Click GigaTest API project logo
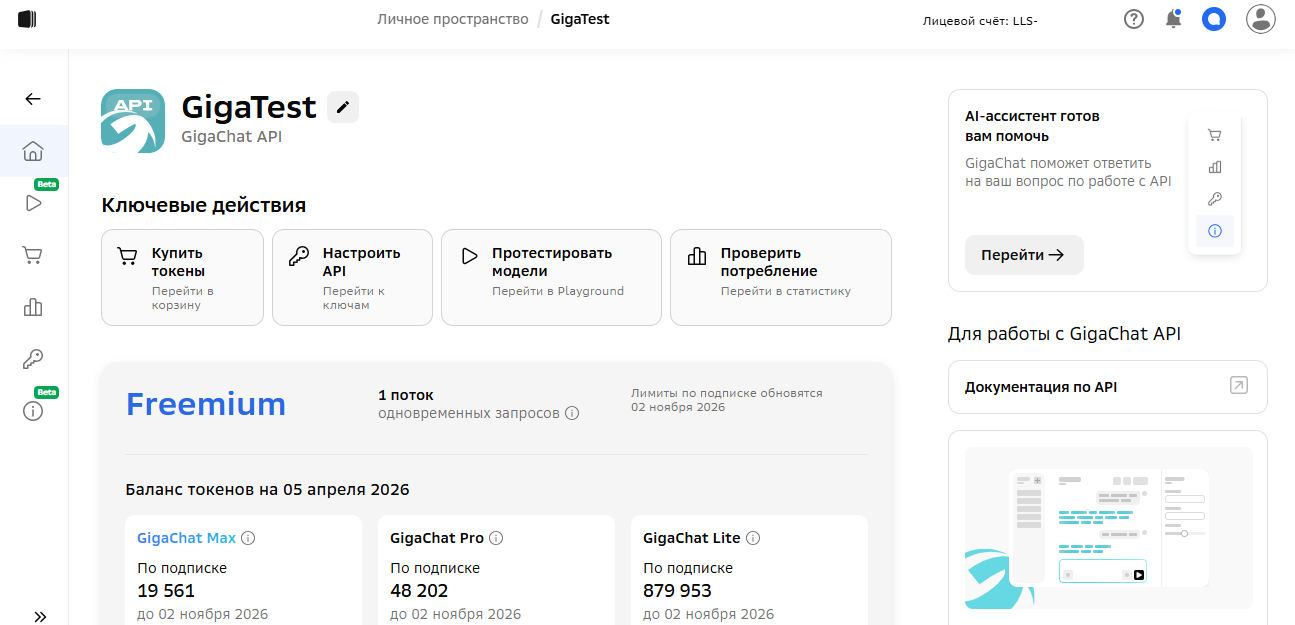The height and width of the screenshot is (625, 1295). pyautogui.click(x=133, y=121)
